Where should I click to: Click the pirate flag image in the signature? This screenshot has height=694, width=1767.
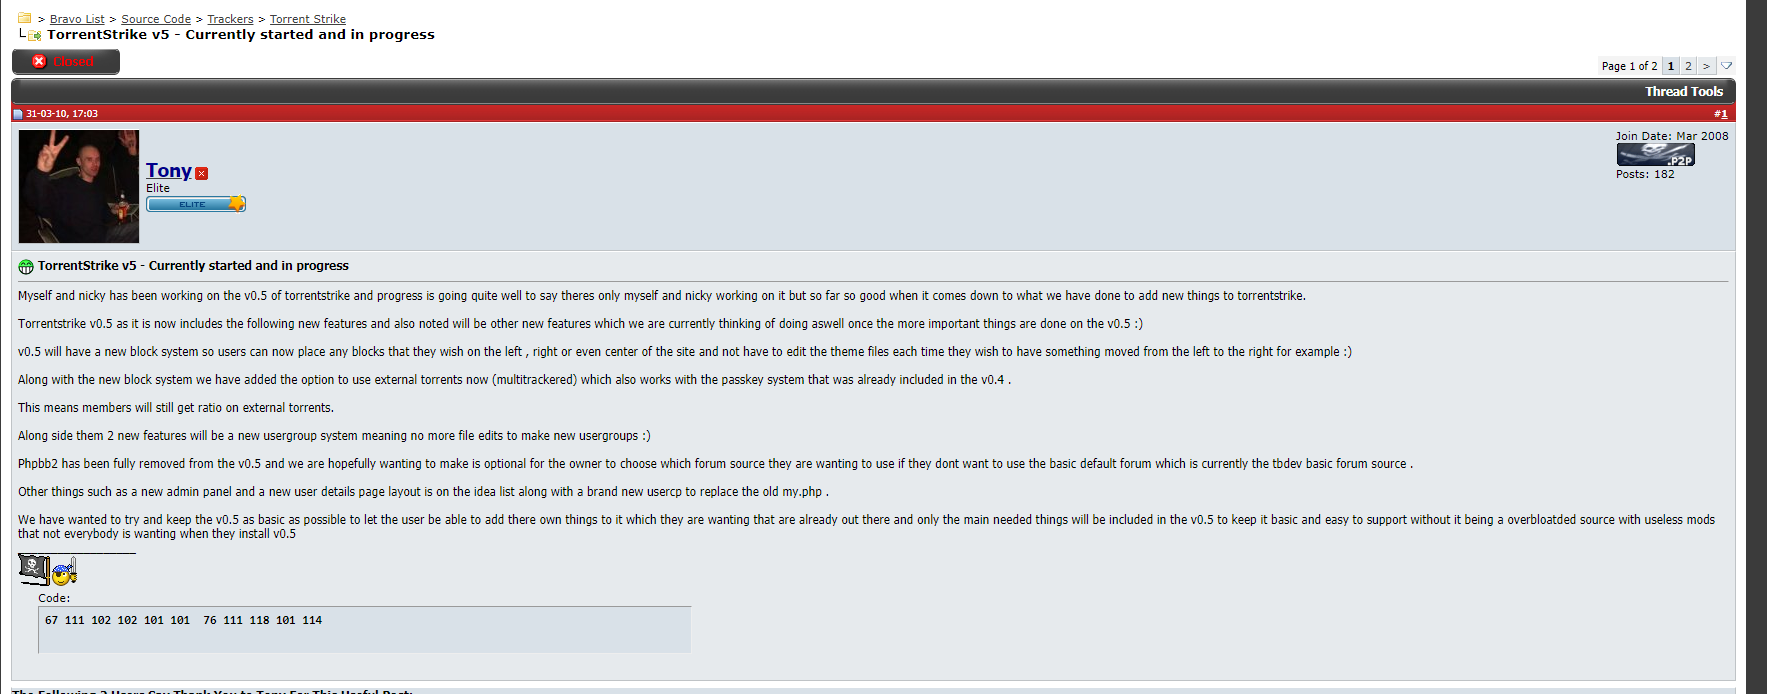[34, 569]
